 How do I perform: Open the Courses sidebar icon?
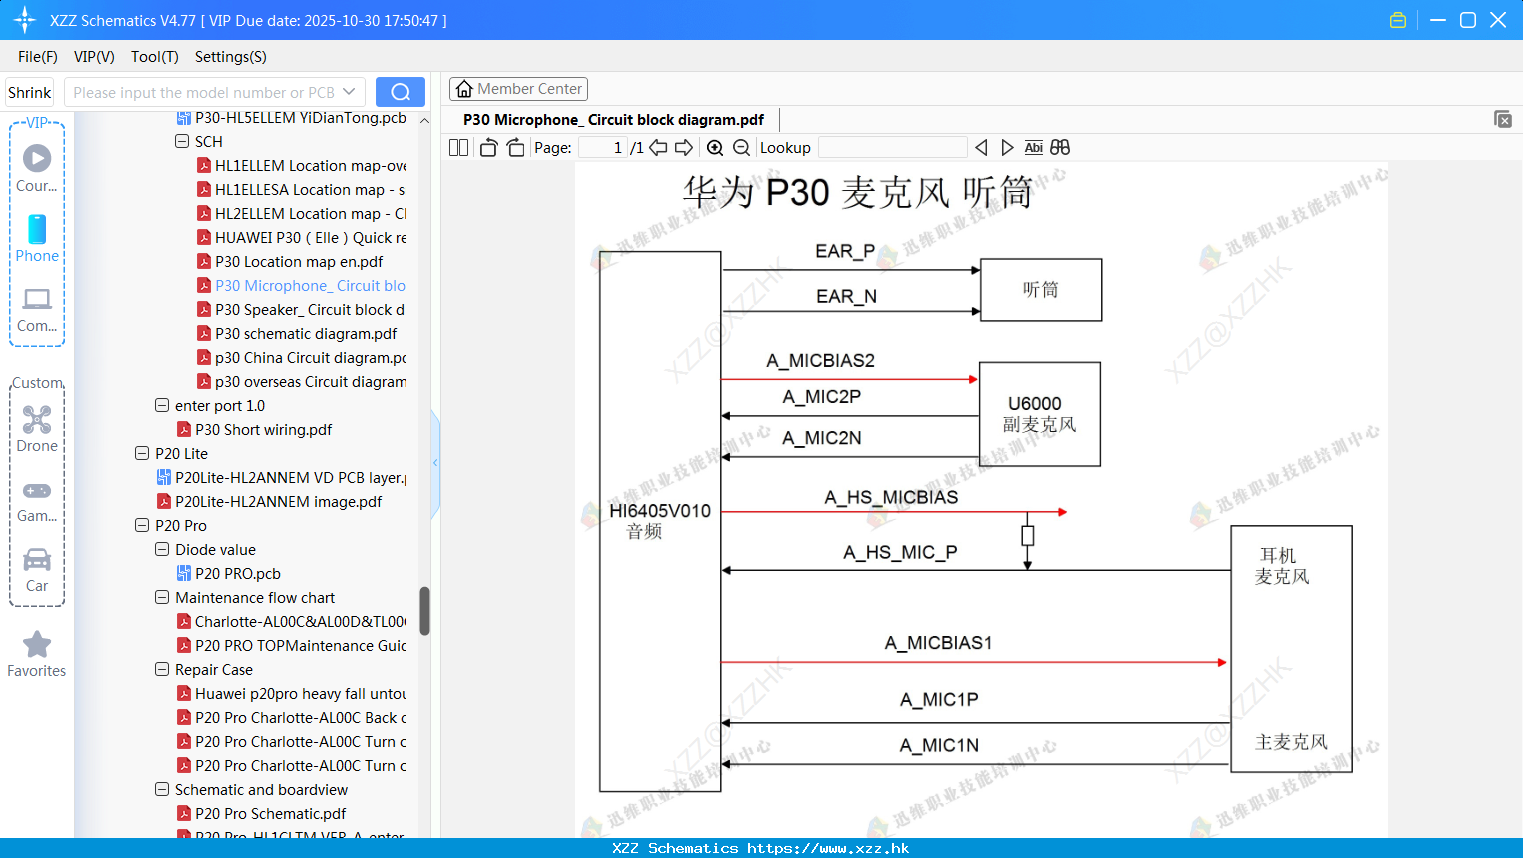37,168
